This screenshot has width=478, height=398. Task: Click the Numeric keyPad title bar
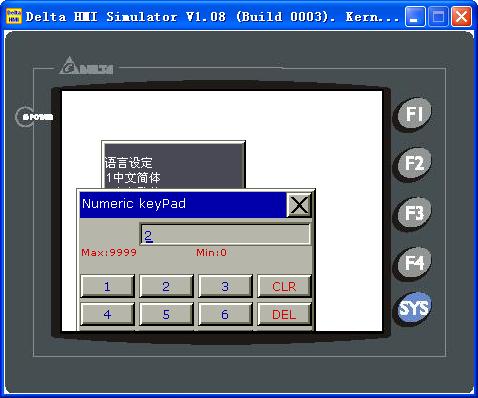click(183, 204)
